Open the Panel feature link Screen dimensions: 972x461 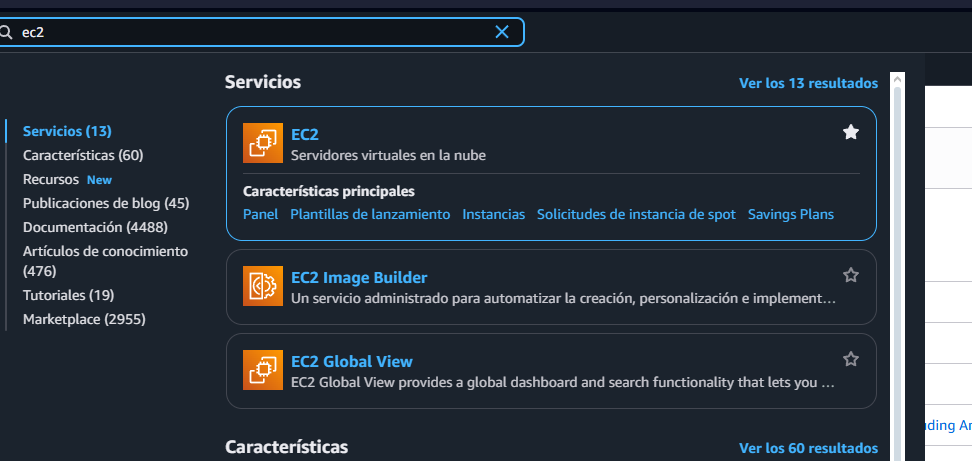coord(260,214)
